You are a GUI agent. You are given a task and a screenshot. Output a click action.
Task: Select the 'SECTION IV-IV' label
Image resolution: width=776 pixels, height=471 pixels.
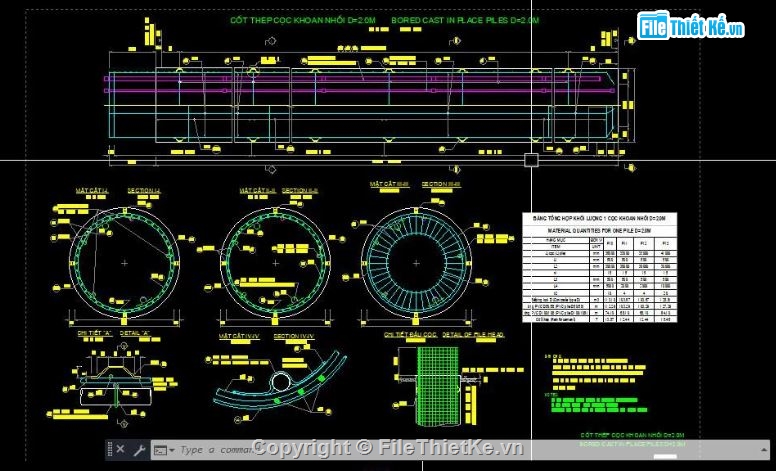(x=294, y=336)
